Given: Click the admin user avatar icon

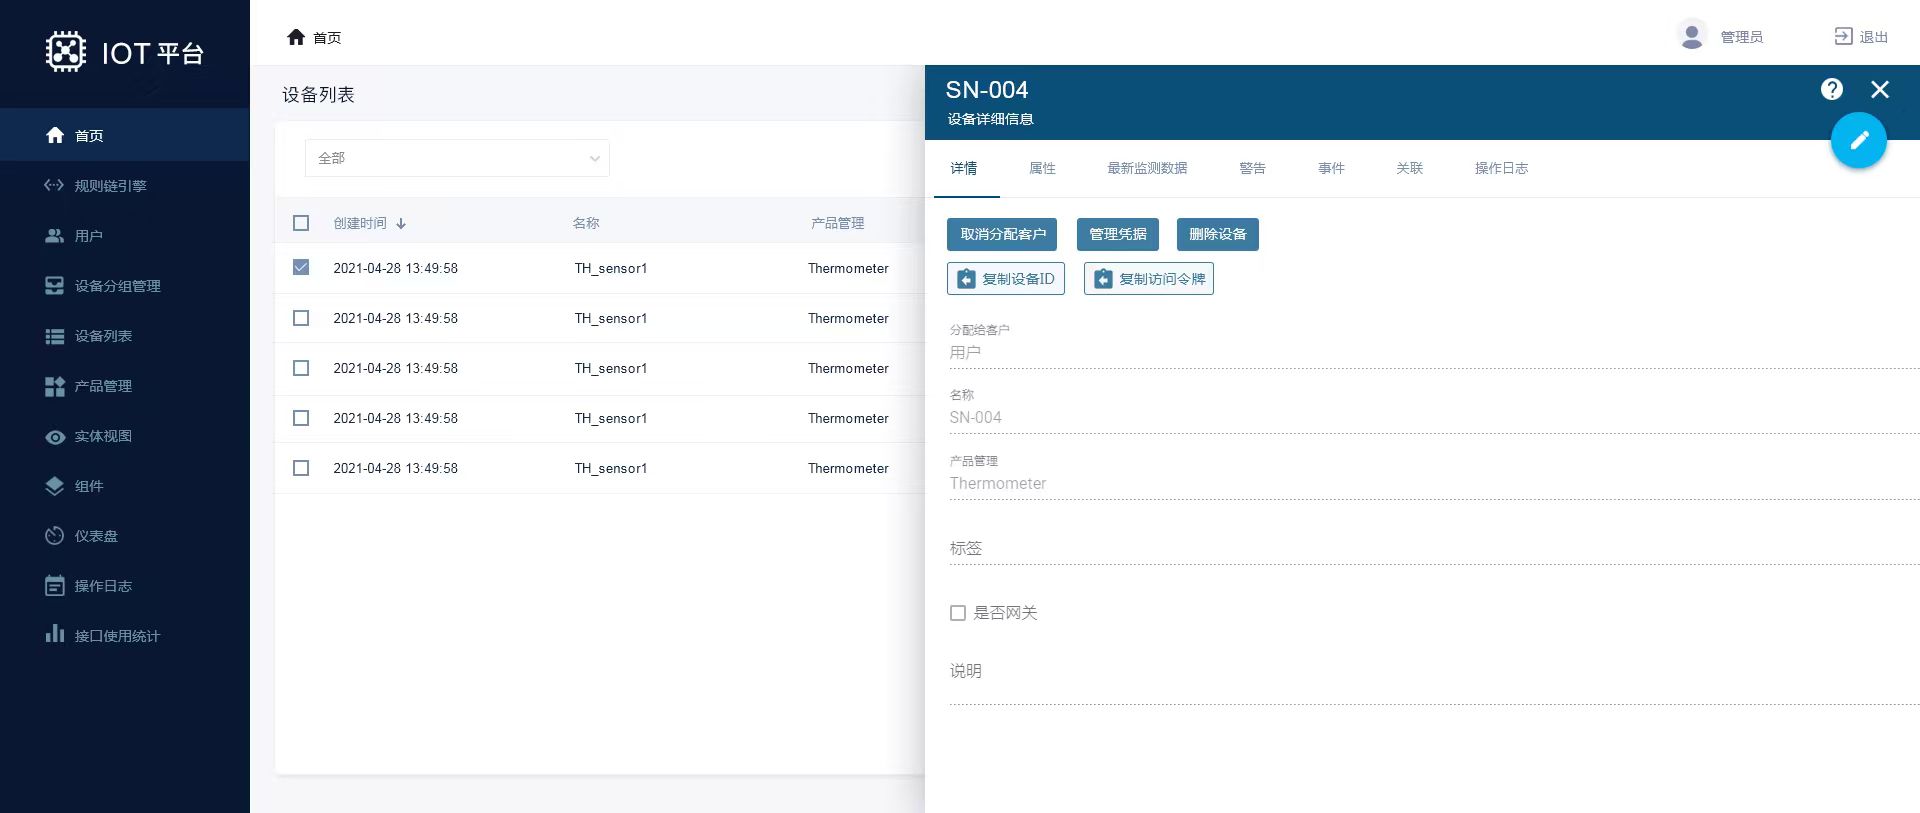Looking at the screenshot, I should pos(1691,36).
